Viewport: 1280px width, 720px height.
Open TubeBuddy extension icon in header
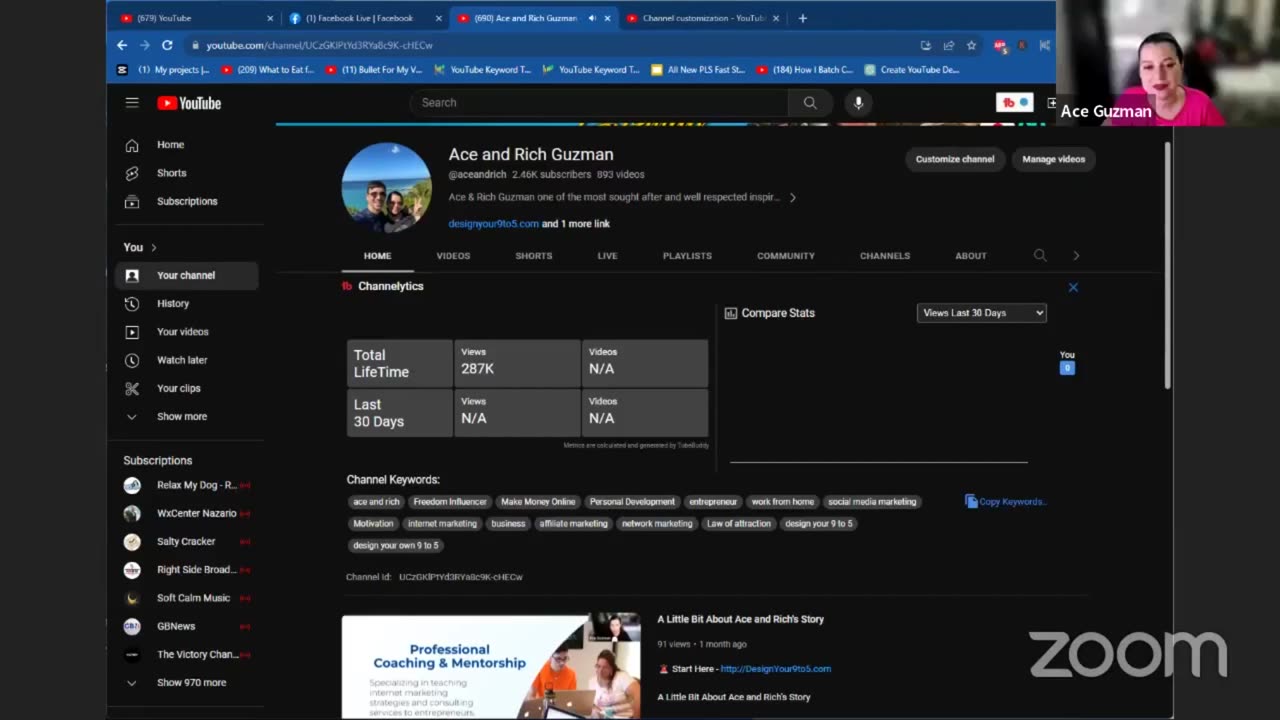(x=1014, y=102)
